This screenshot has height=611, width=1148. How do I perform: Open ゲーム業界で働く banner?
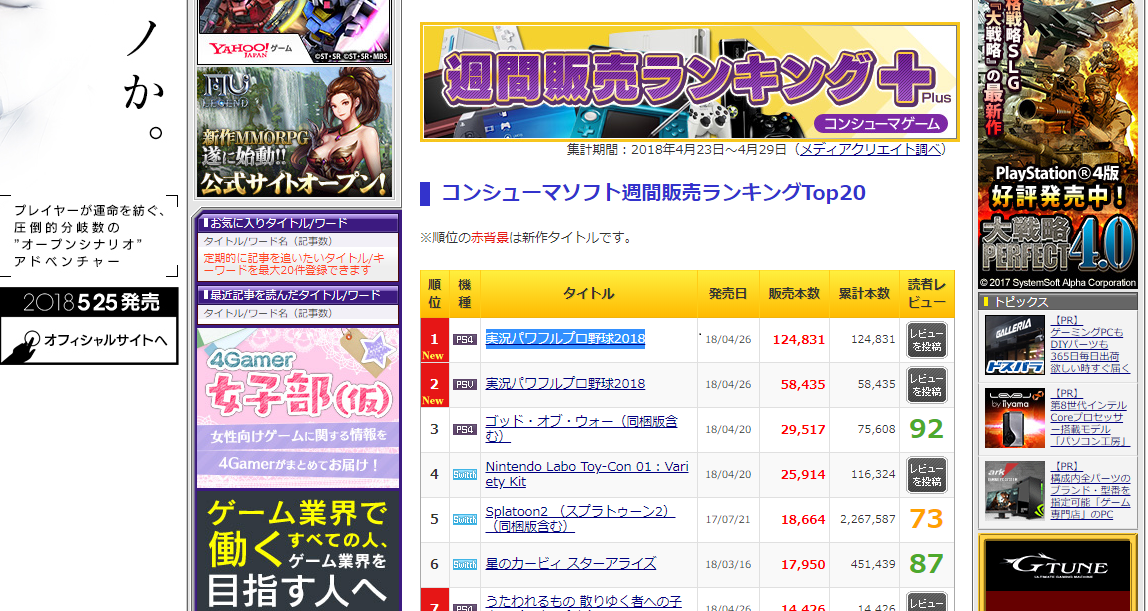click(x=298, y=550)
